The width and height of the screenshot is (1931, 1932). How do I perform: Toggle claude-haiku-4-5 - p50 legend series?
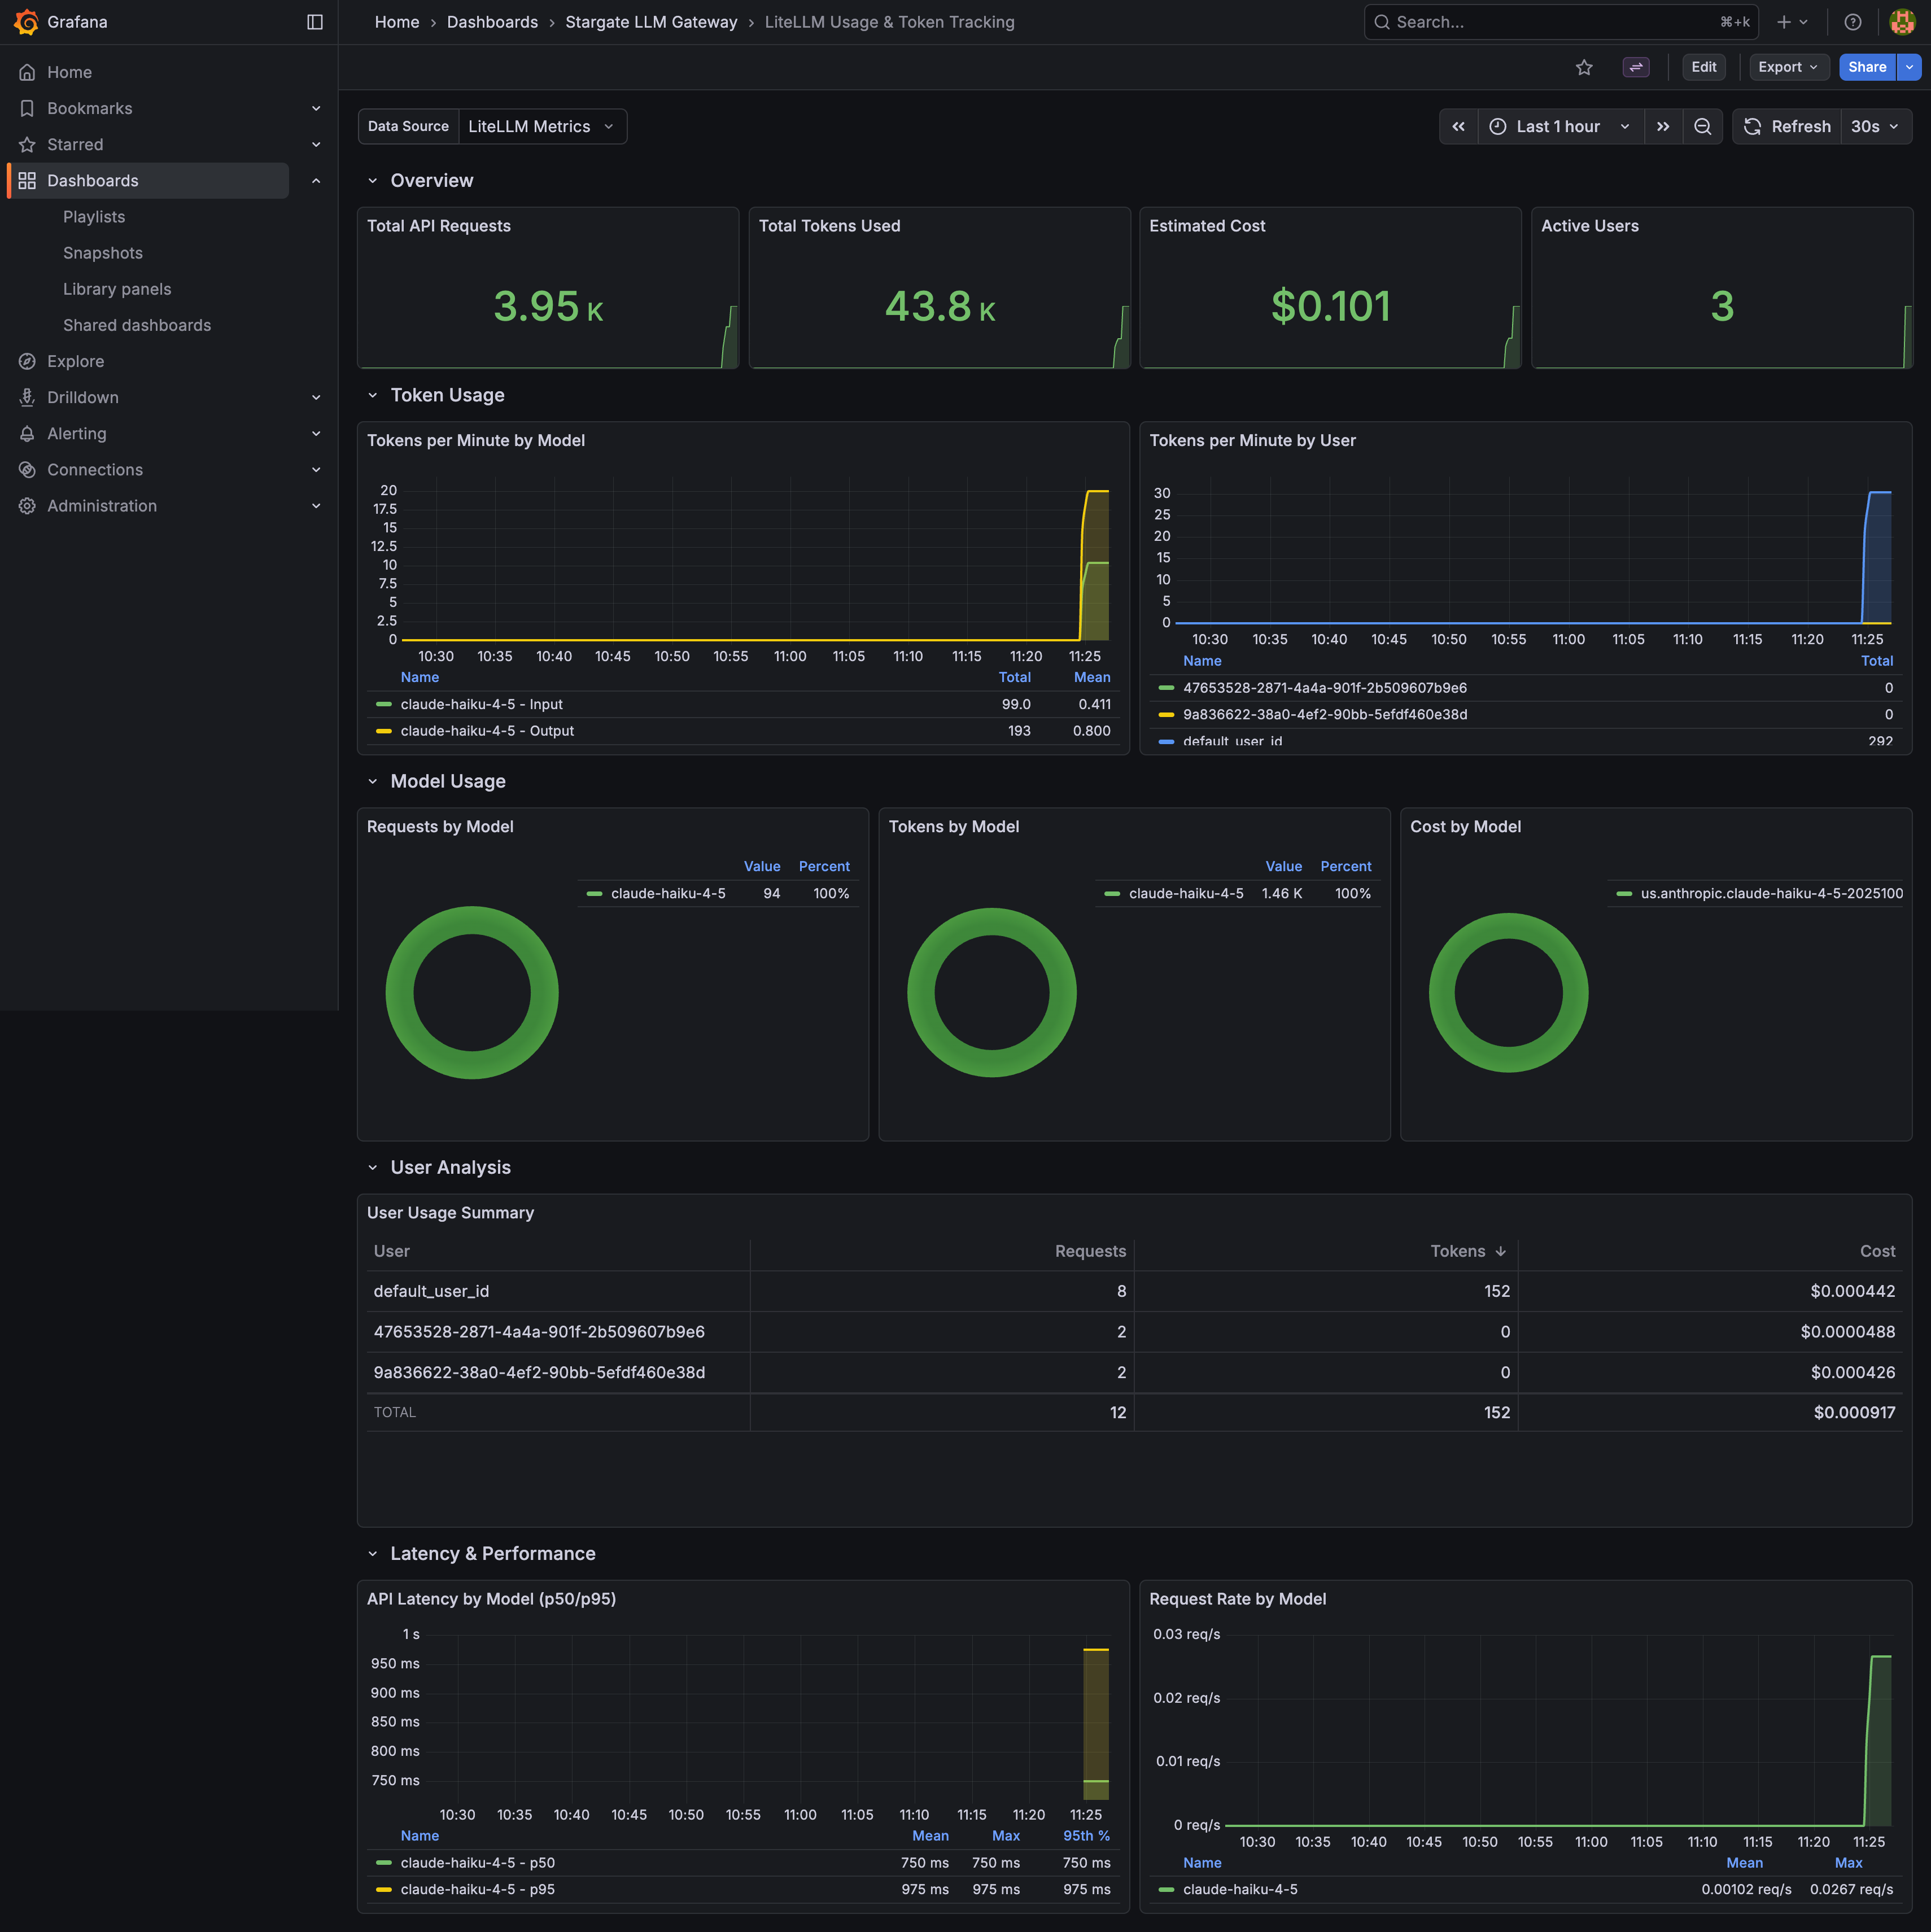tap(477, 1863)
